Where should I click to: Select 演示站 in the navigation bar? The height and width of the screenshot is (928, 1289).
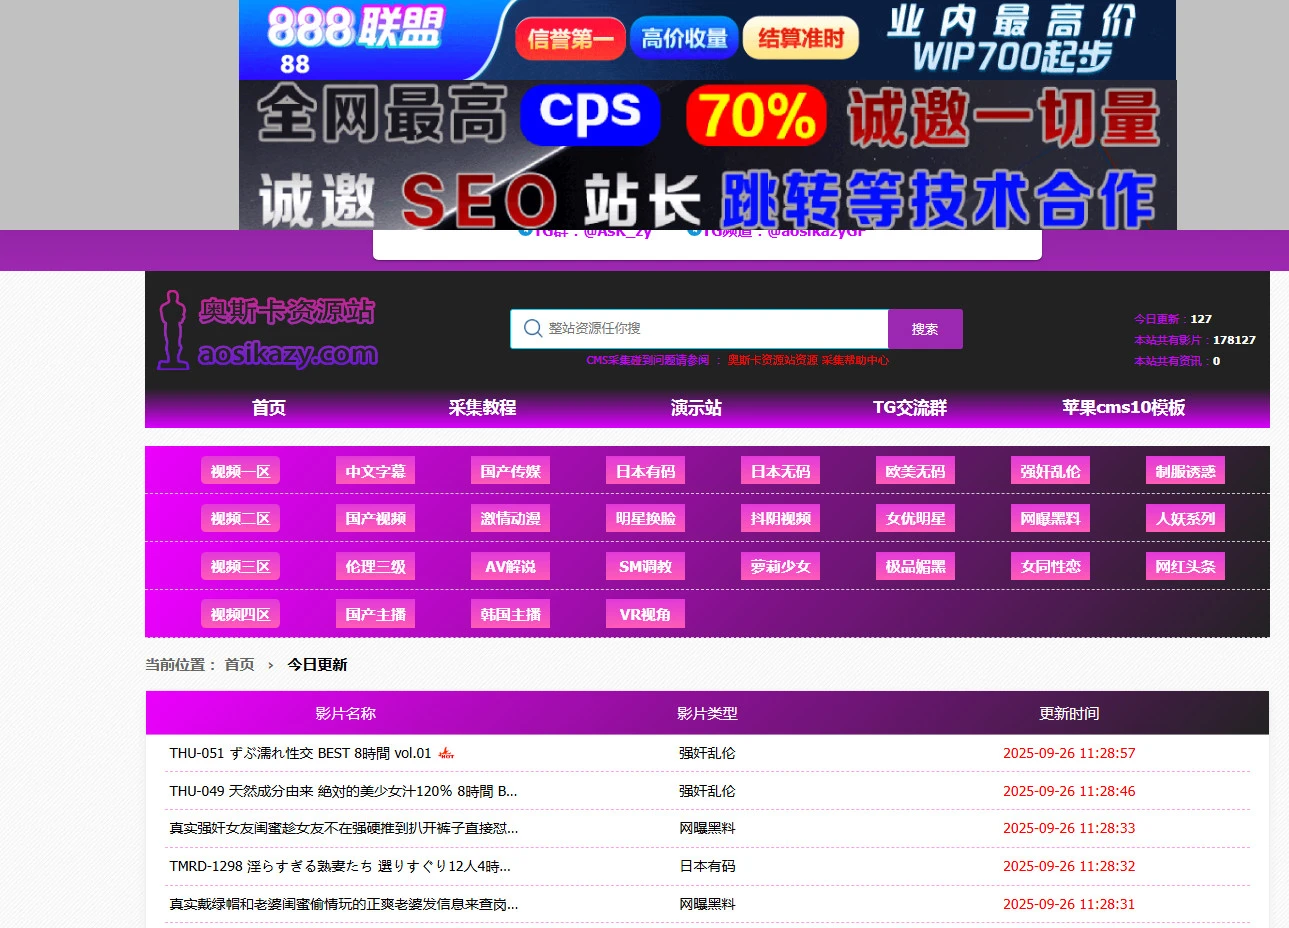(696, 408)
